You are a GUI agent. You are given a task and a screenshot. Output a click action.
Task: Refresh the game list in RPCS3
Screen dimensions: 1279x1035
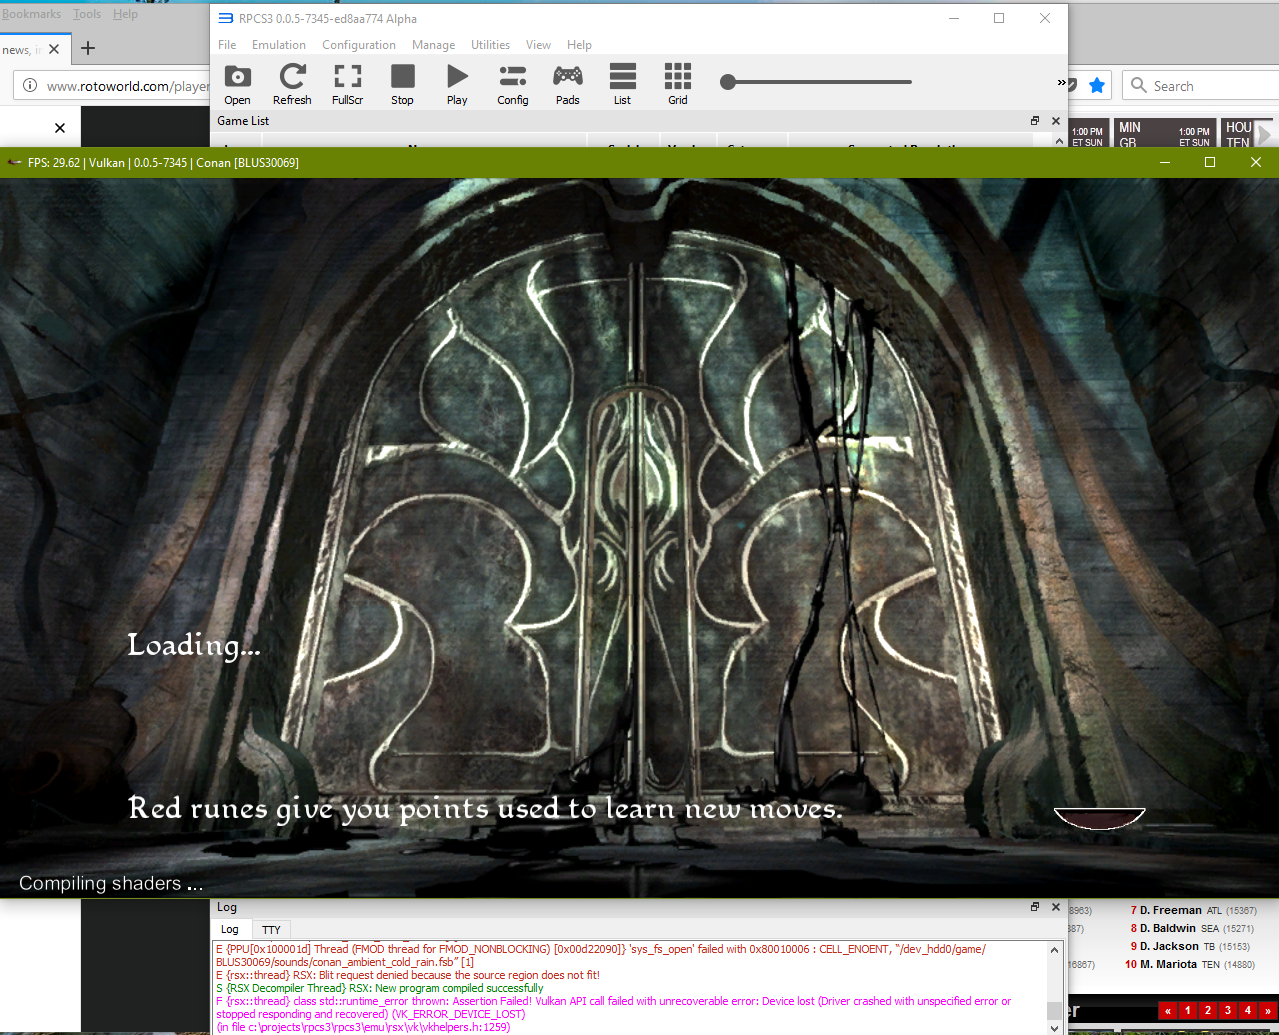(x=292, y=85)
